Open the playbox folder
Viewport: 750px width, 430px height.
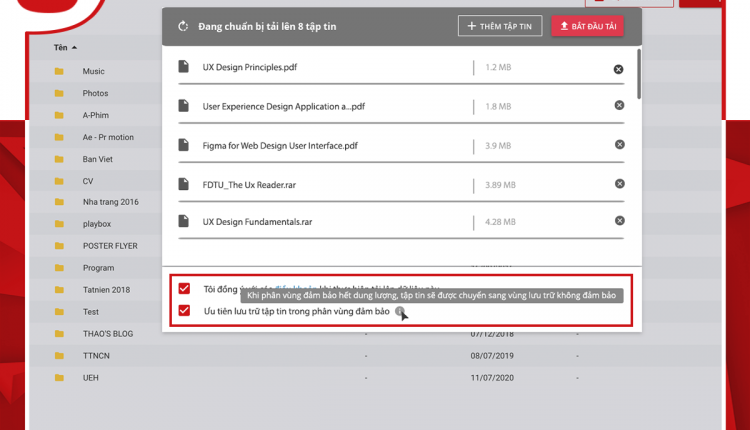[x=97, y=224]
